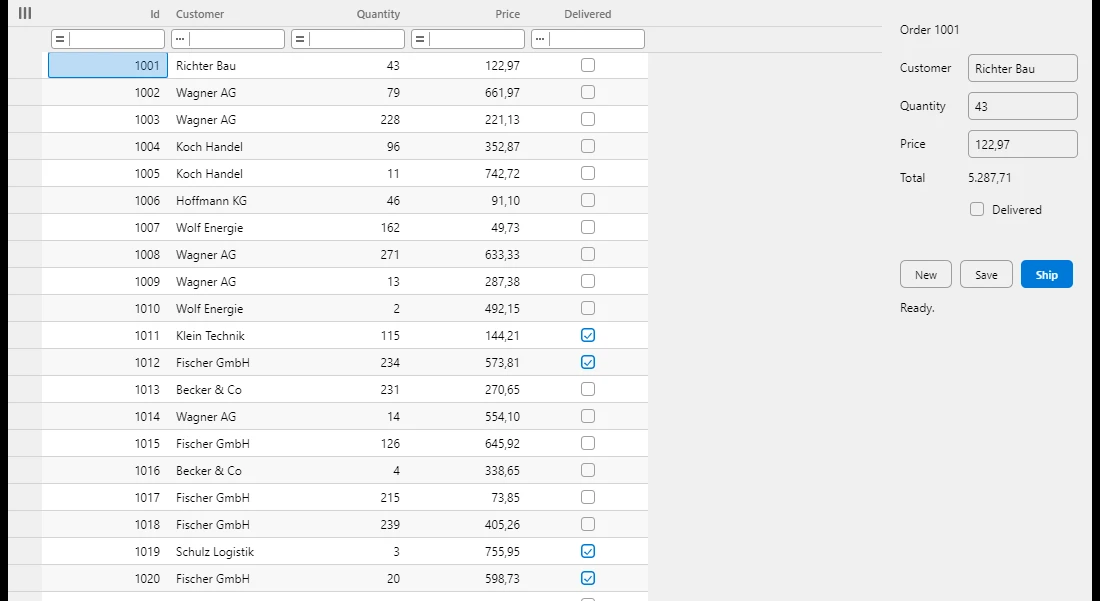Select order row 1002 by its Id
The height and width of the screenshot is (601, 1100).
tap(108, 93)
